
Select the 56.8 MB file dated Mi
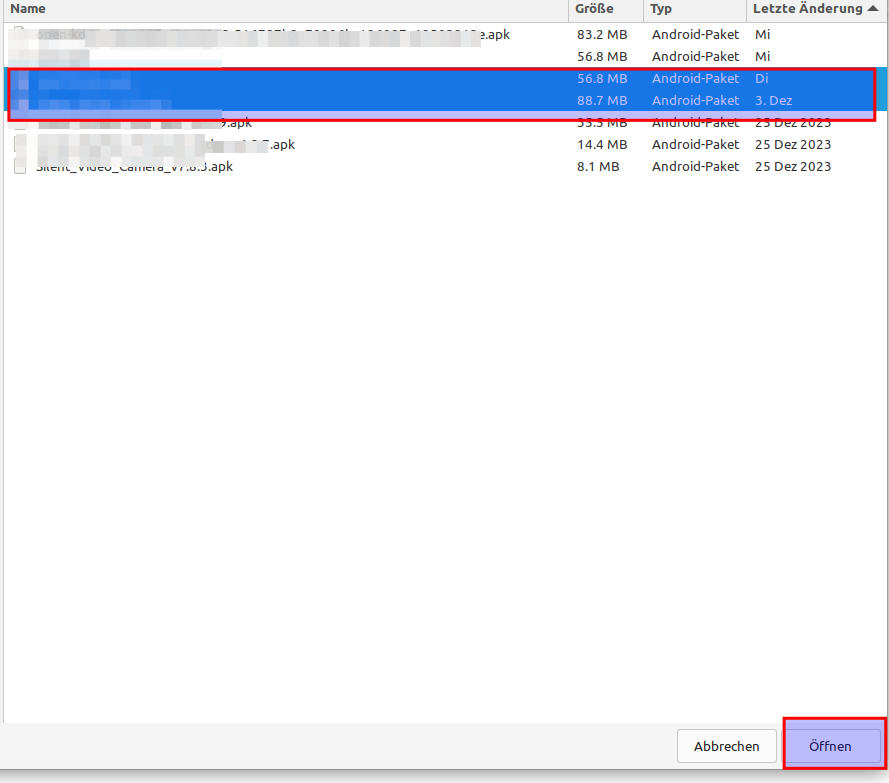pyautogui.click(x=300, y=56)
